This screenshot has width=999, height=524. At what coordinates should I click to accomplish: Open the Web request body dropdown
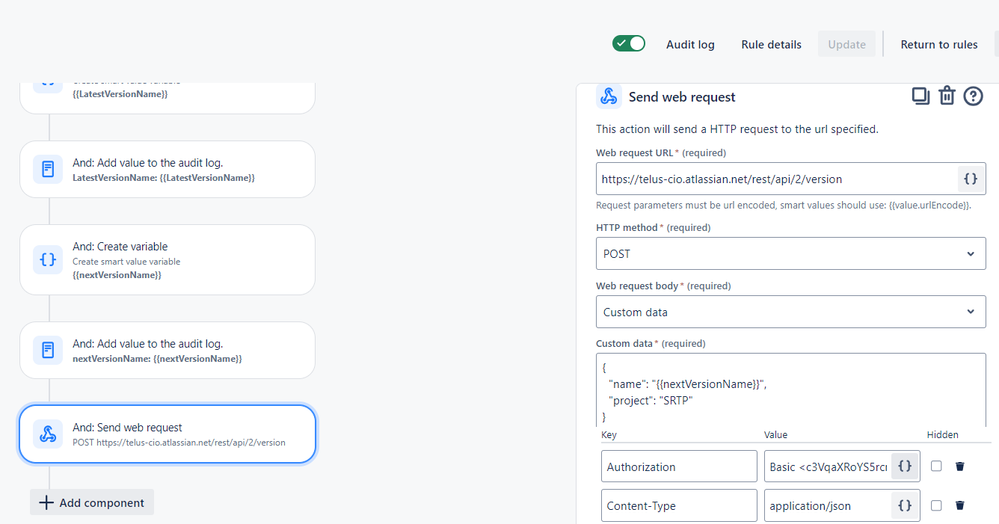[791, 312]
